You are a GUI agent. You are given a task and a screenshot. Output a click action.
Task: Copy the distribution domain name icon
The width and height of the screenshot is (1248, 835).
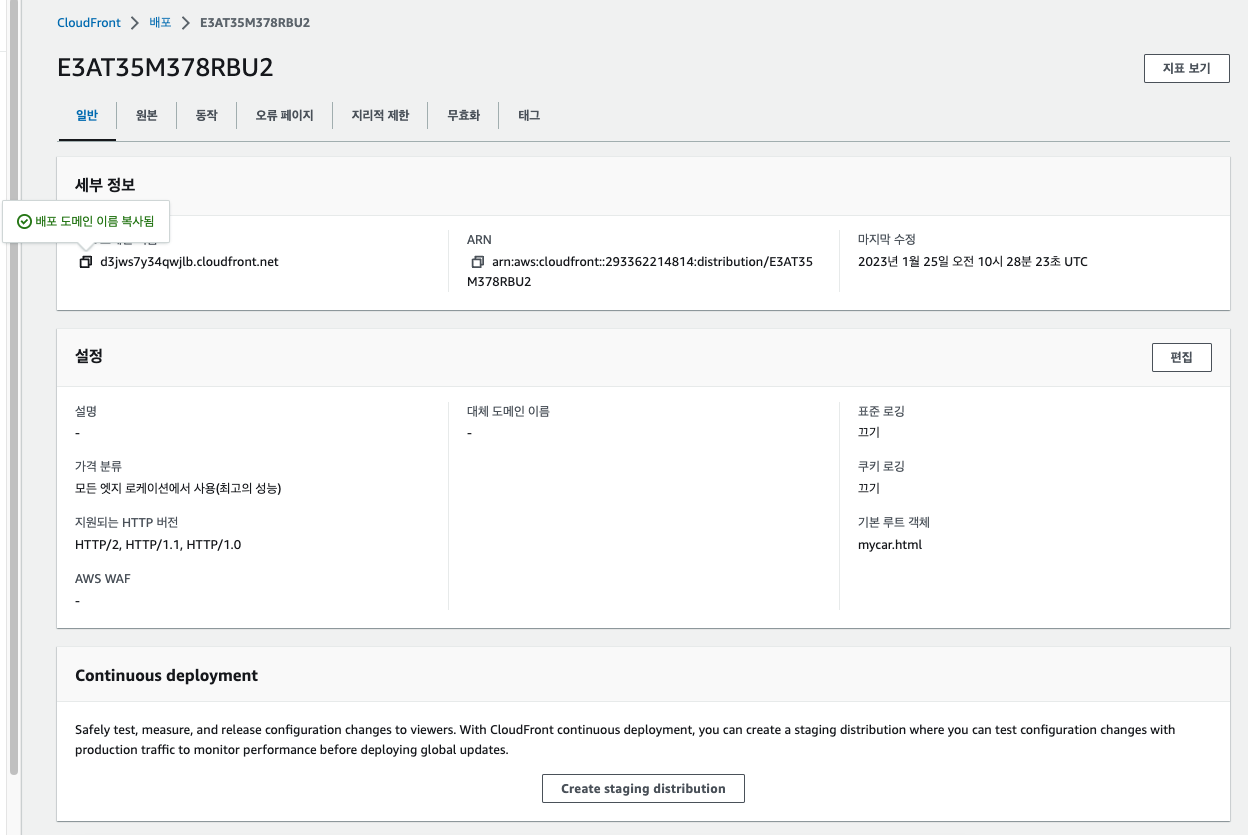(x=86, y=262)
